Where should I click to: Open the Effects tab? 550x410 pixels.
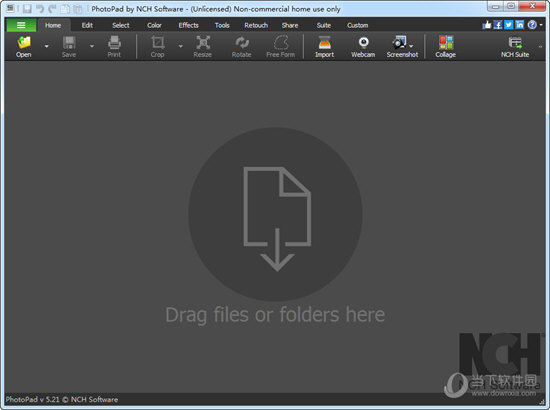pos(188,25)
